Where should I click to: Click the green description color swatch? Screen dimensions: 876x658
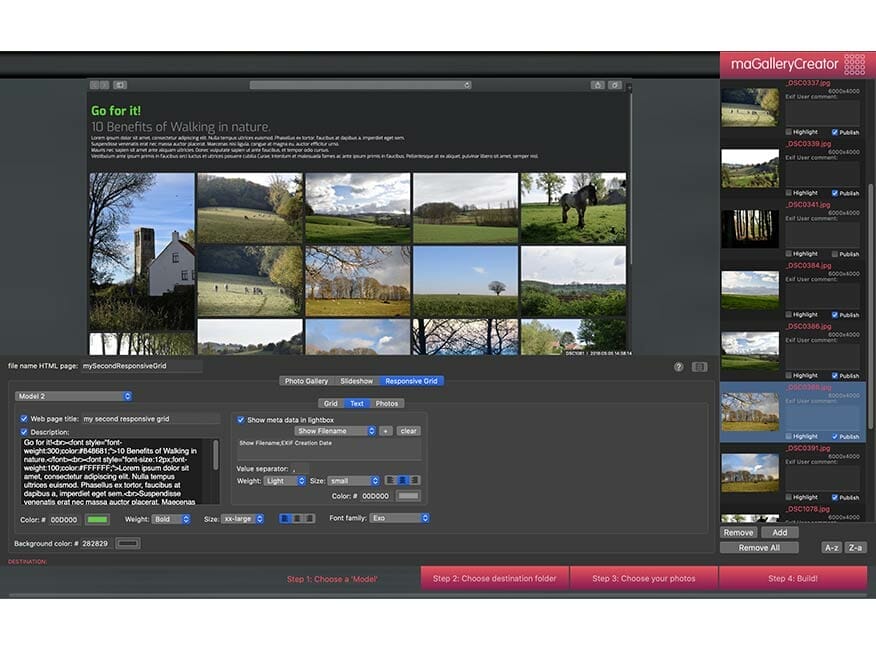[97, 519]
